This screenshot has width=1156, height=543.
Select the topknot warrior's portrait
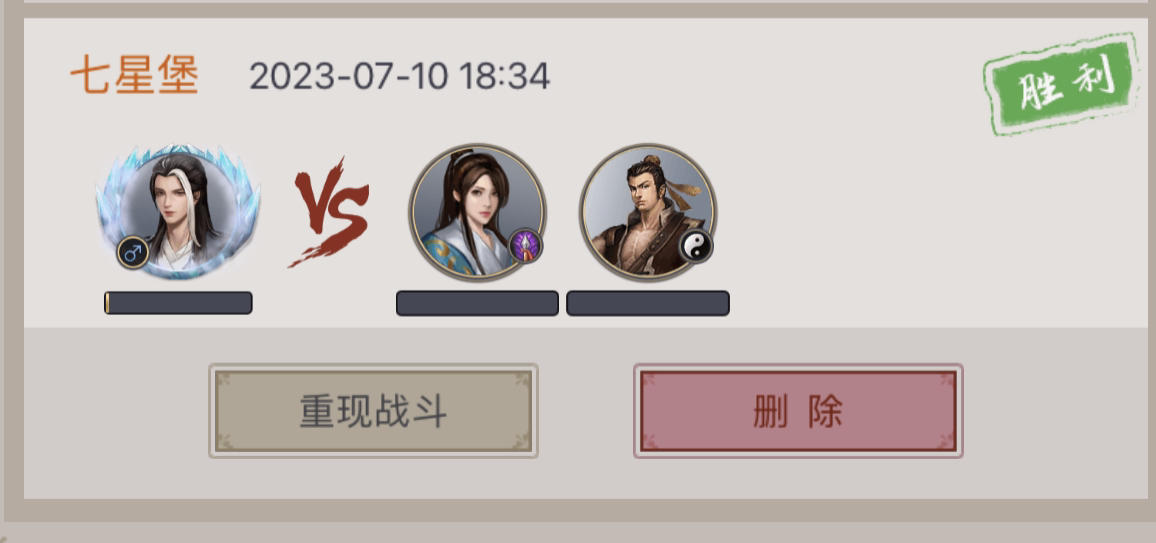648,212
